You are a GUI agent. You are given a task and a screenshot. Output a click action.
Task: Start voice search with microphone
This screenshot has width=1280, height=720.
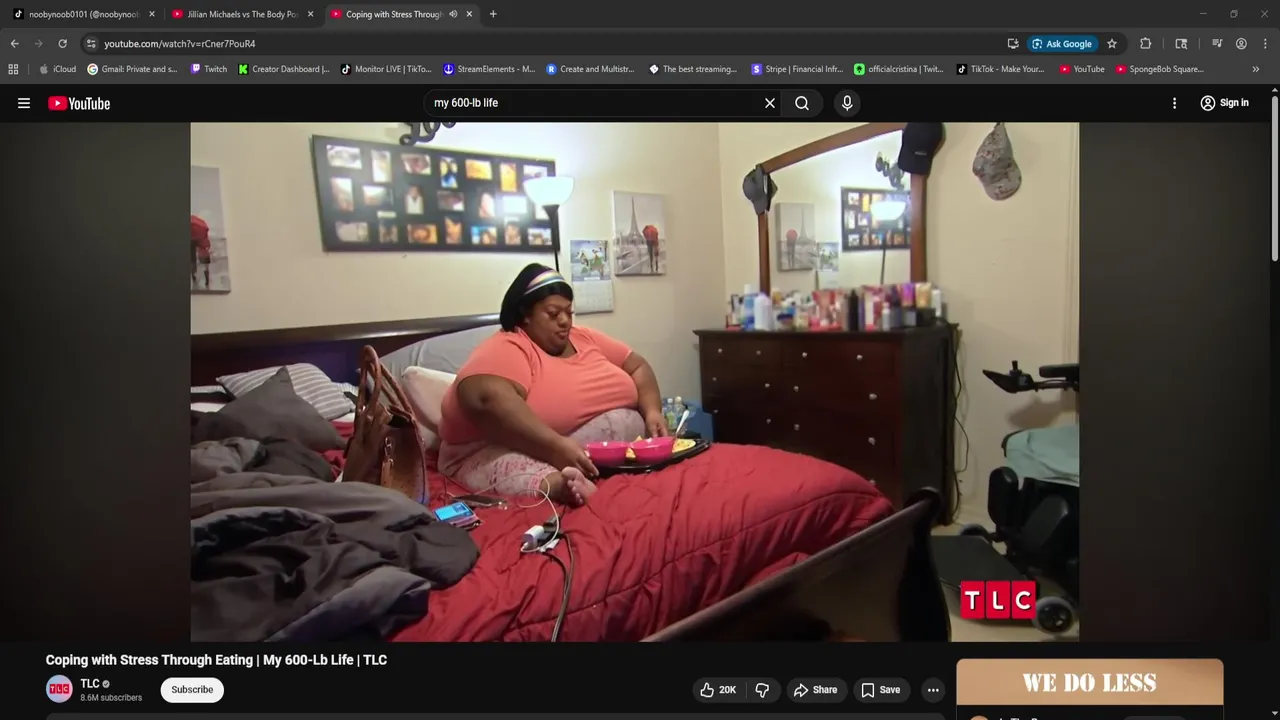click(x=847, y=103)
